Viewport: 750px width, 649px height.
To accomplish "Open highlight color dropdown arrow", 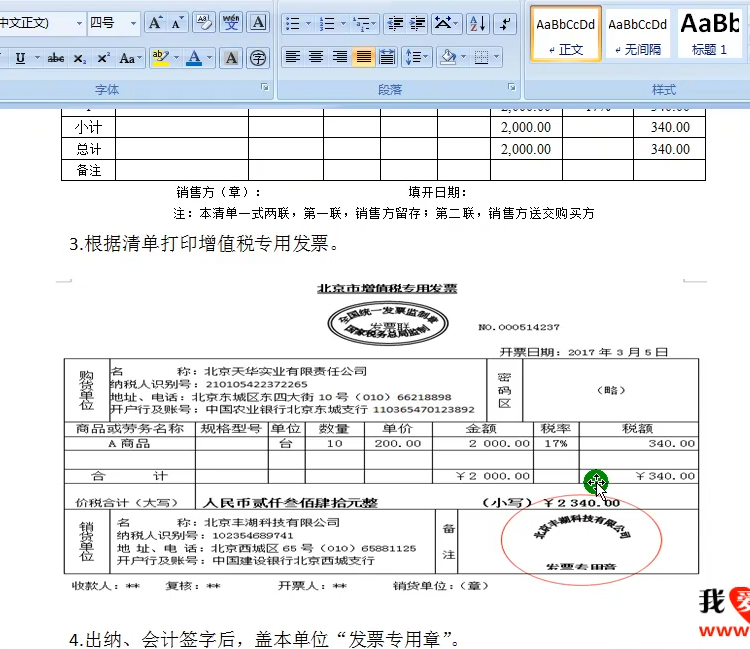I will pyautogui.click(x=176, y=58).
